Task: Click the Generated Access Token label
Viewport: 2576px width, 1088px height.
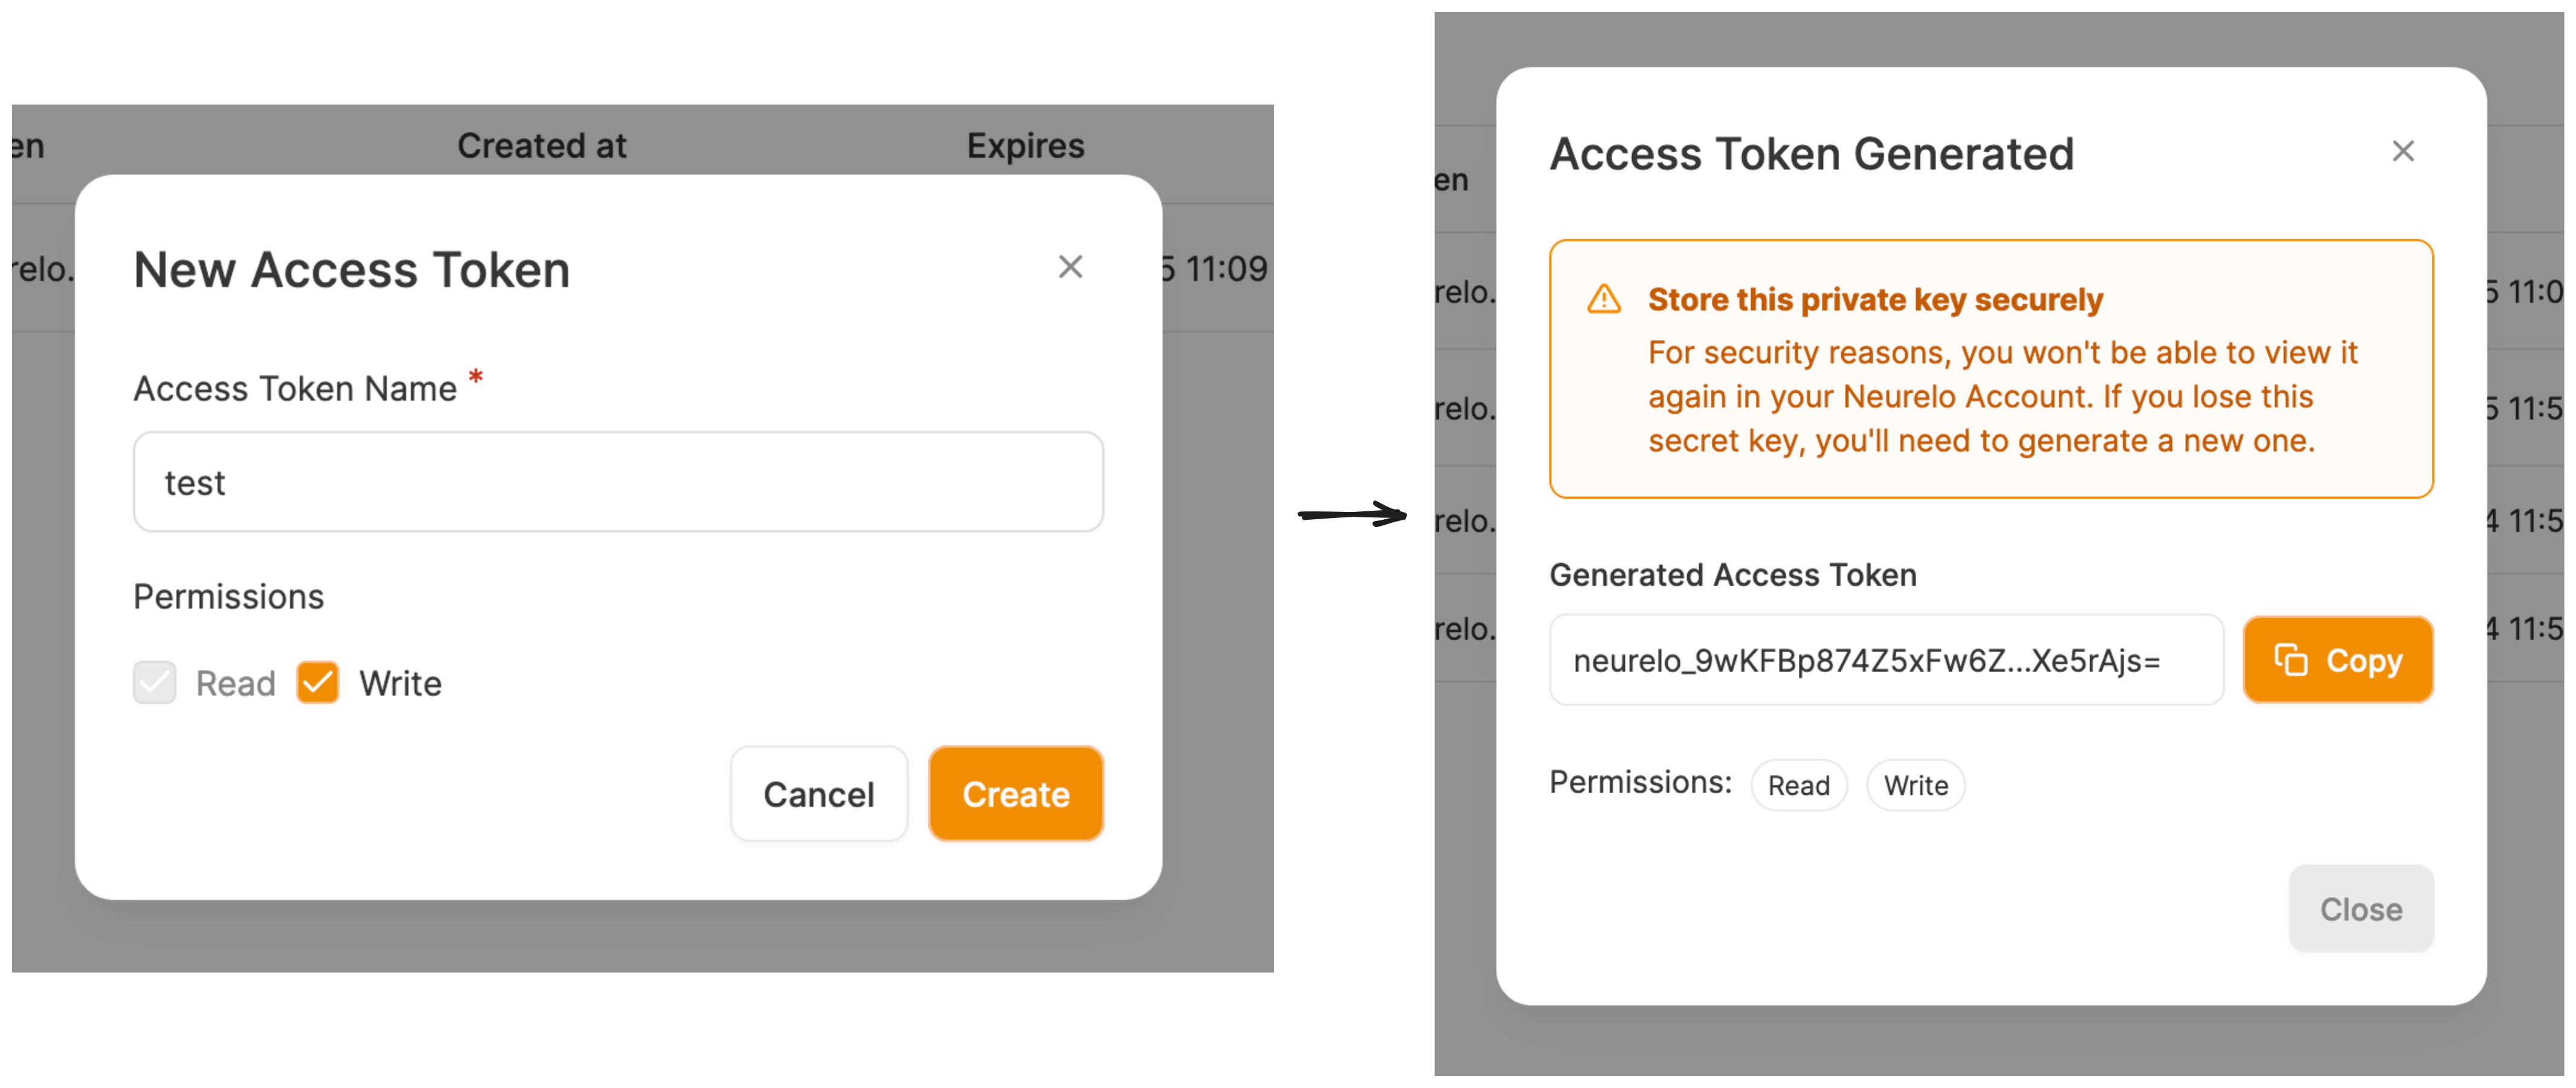Action: tap(1732, 575)
